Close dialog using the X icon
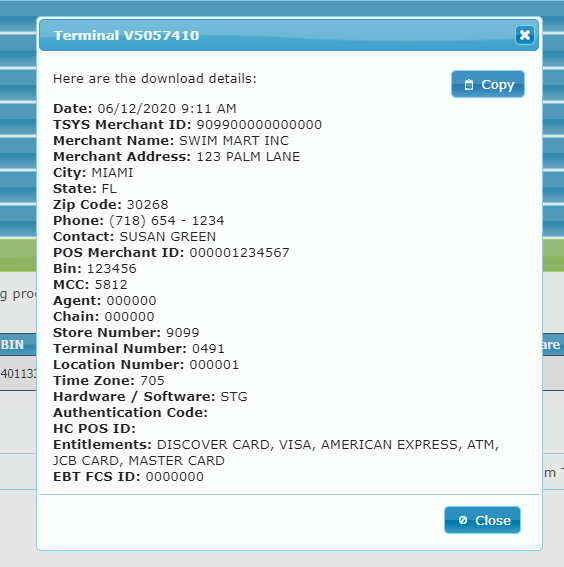This screenshot has height=567, width=564. [x=525, y=35]
